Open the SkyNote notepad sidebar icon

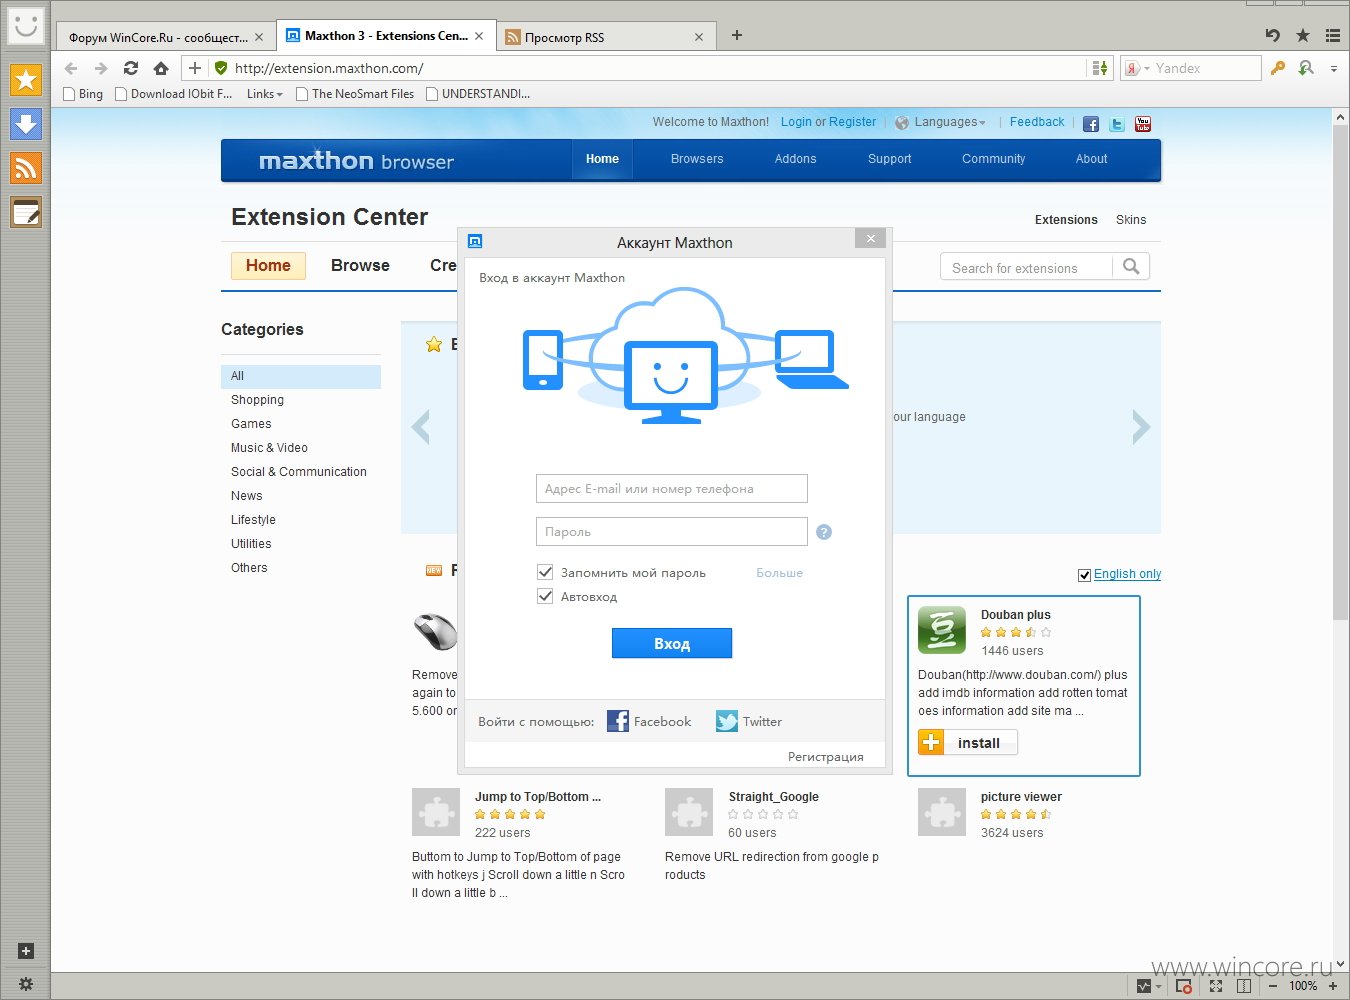coord(26,212)
